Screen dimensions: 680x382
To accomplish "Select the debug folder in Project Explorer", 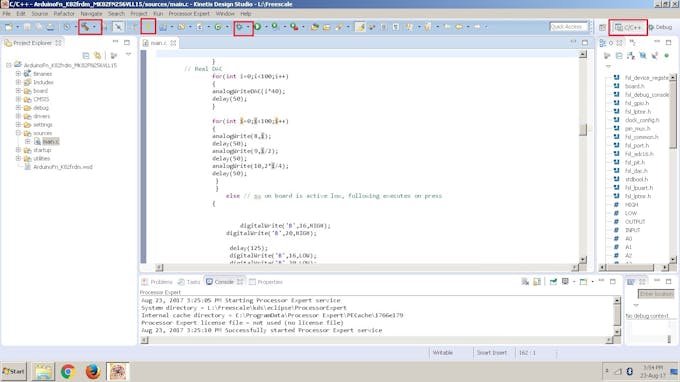I will coord(41,108).
